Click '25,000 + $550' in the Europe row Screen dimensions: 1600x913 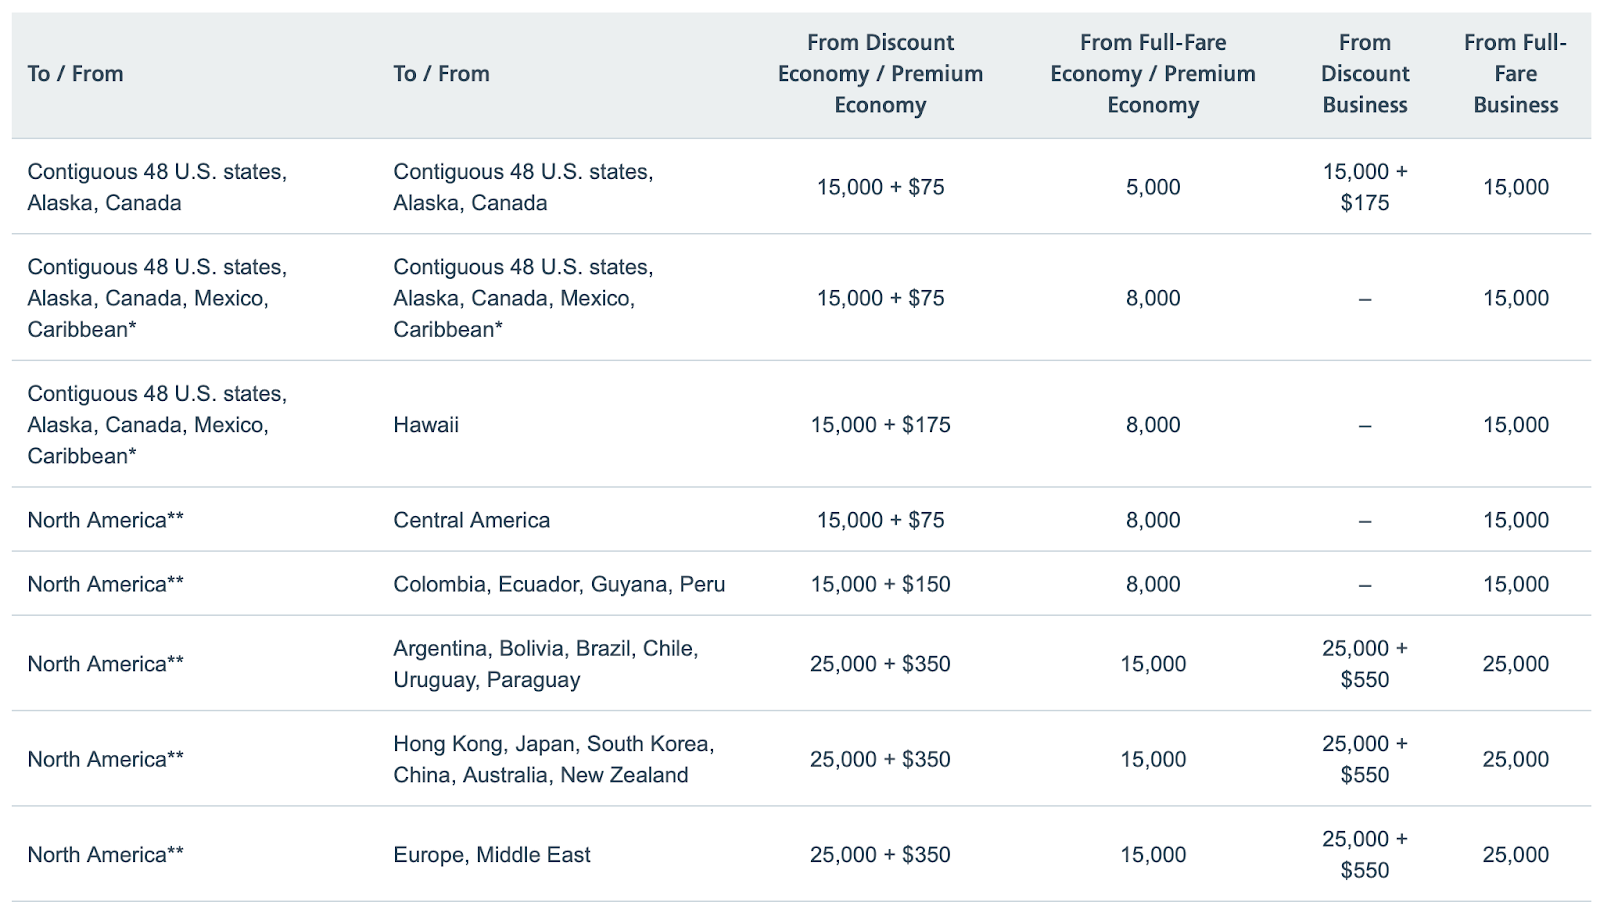pyautogui.click(x=1364, y=855)
